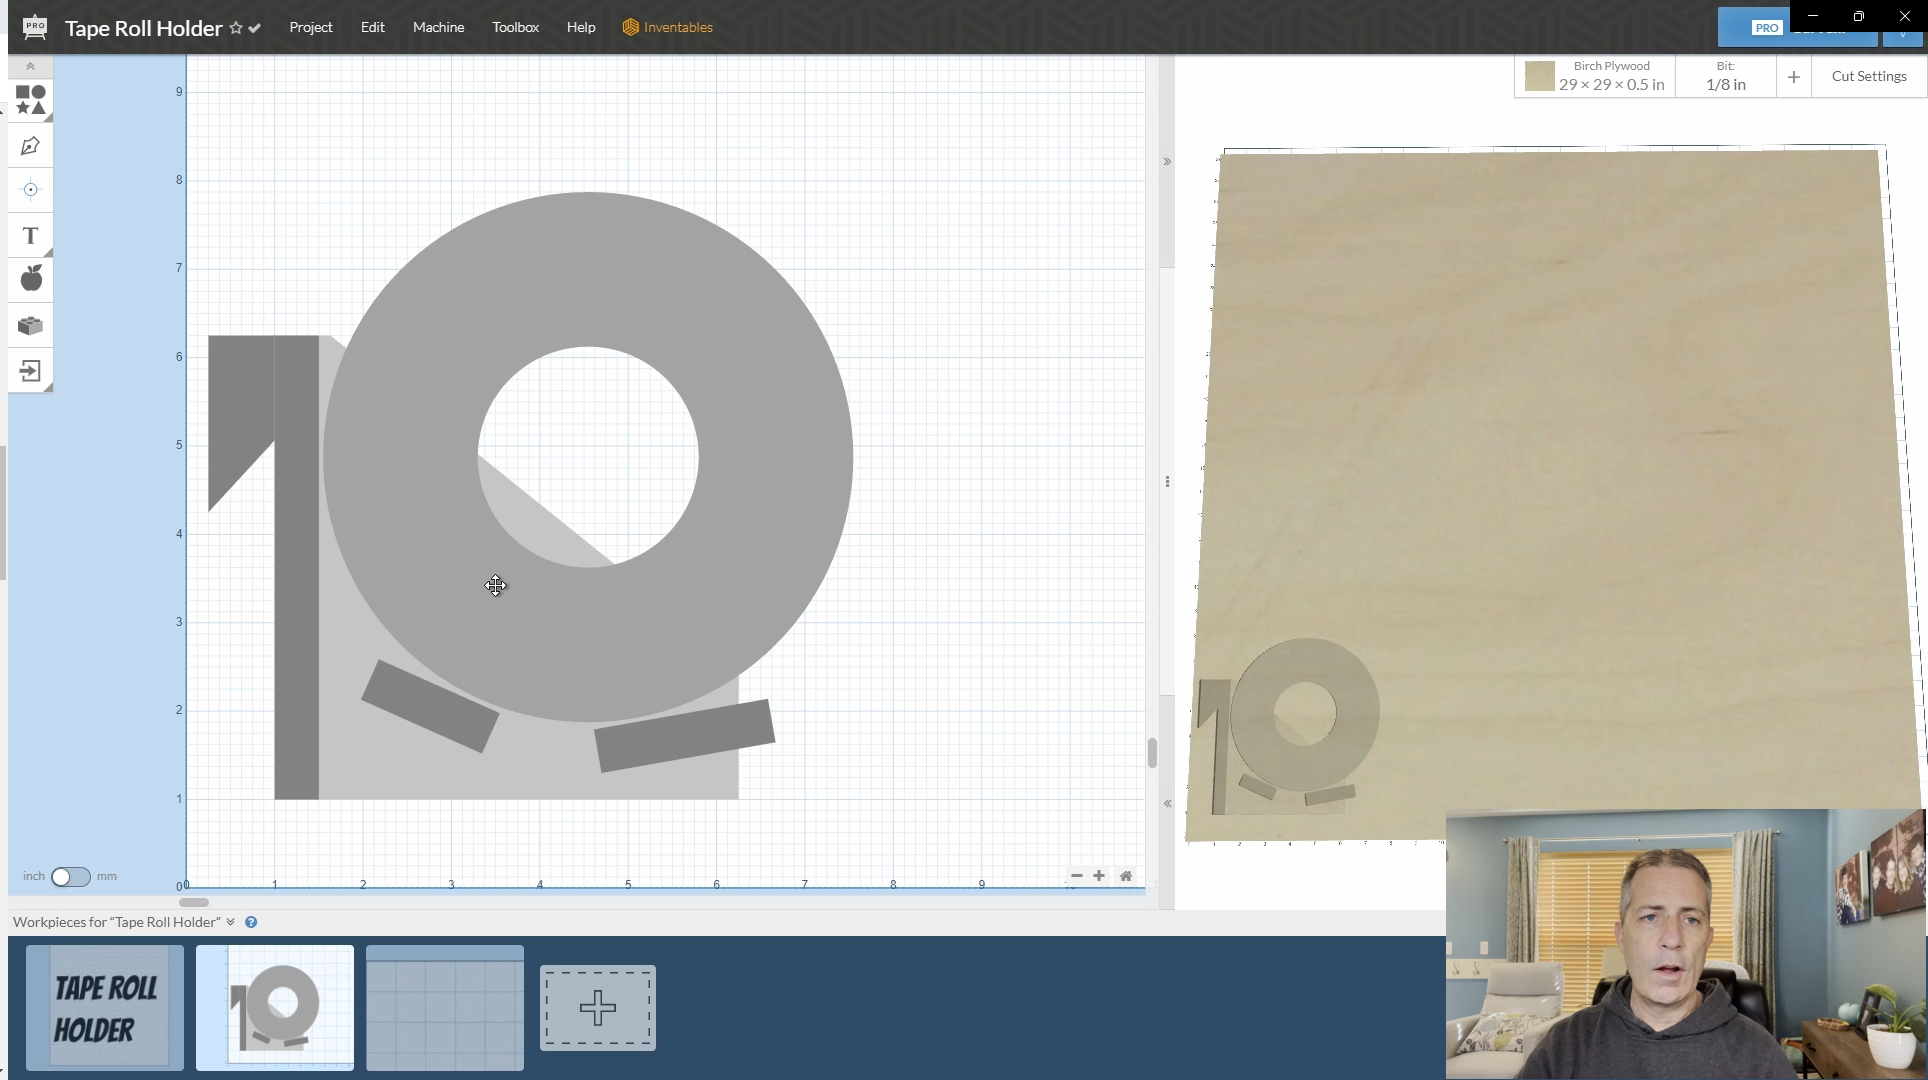The width and height of the screenshot is (1928, 1080).
Task: Select the Pen drawing tool
Action: [x=30, y=147]
